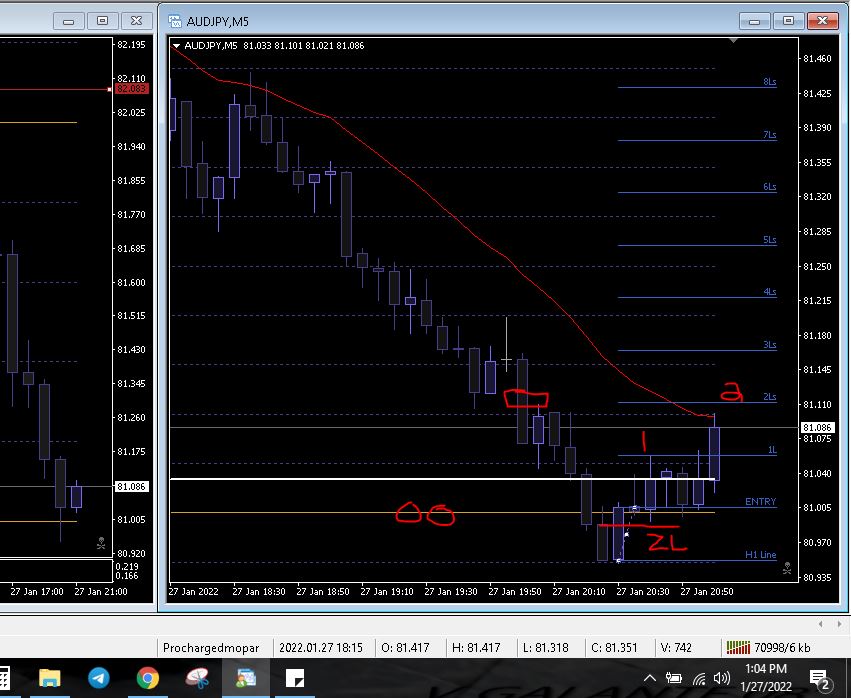Open Telegram from the taskbar

click(99, 678)
